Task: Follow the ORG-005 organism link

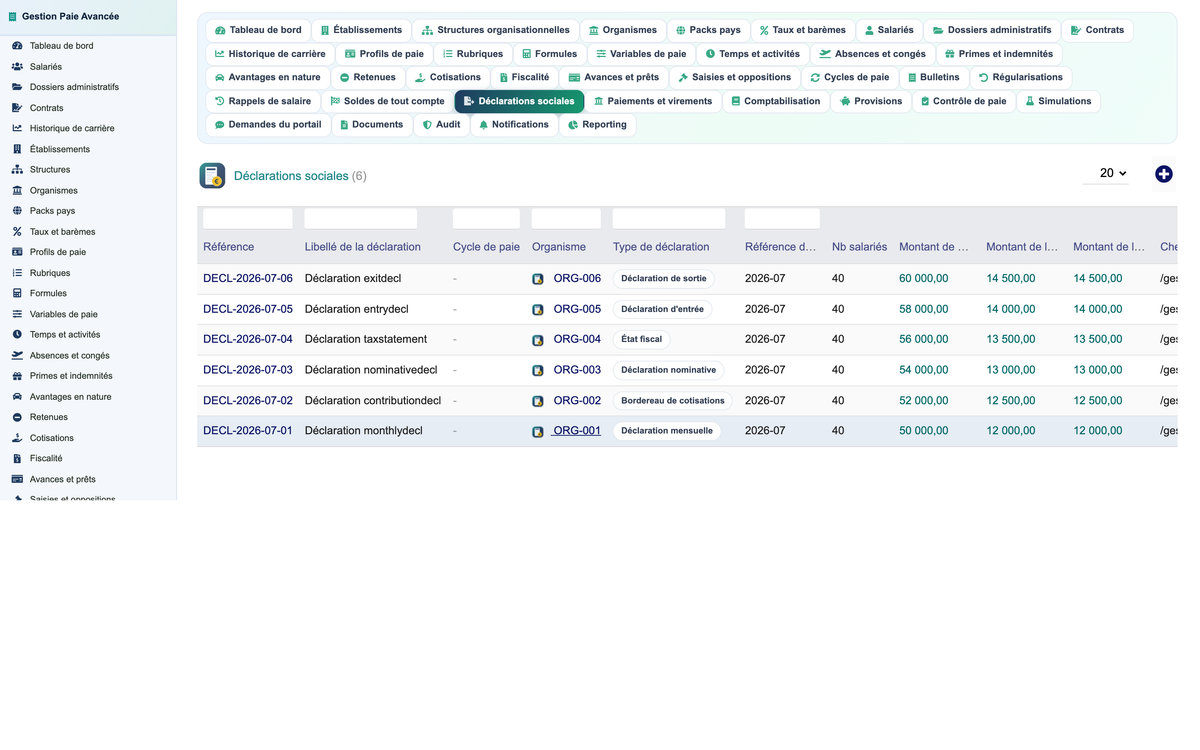Action: tap(577, 309)
